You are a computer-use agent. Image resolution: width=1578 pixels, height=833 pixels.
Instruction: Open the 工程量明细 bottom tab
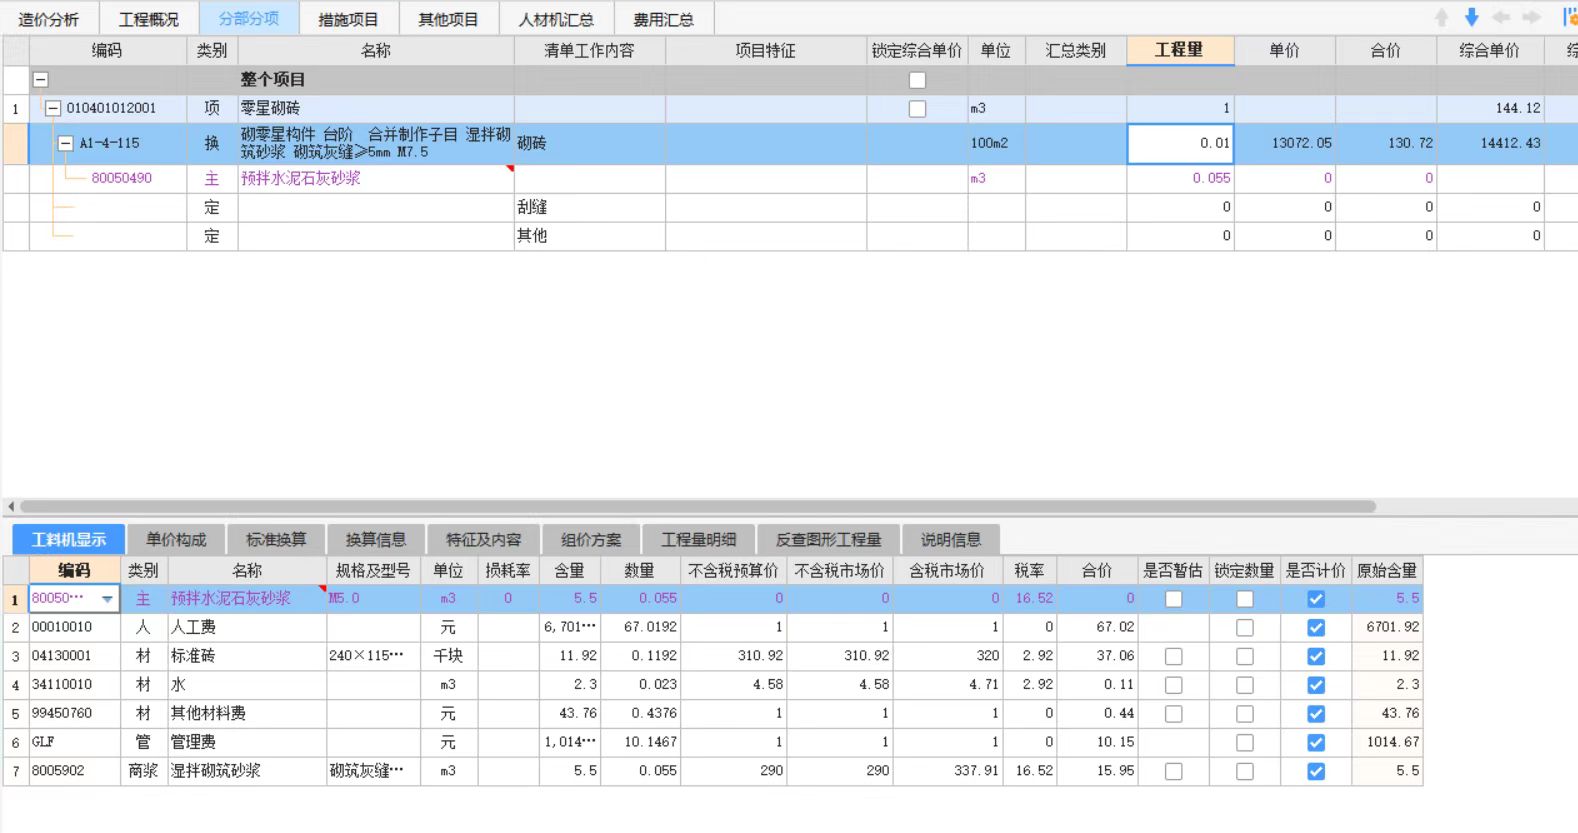(699, 539)
